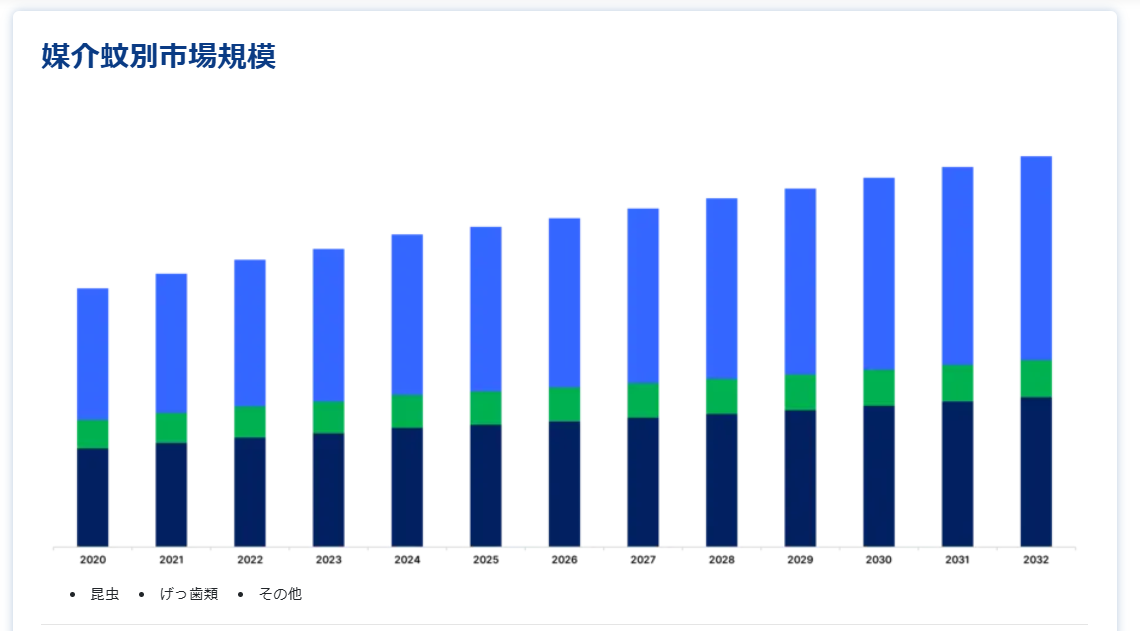Click the blue segment of the 2029 bar

click(800, 281)
